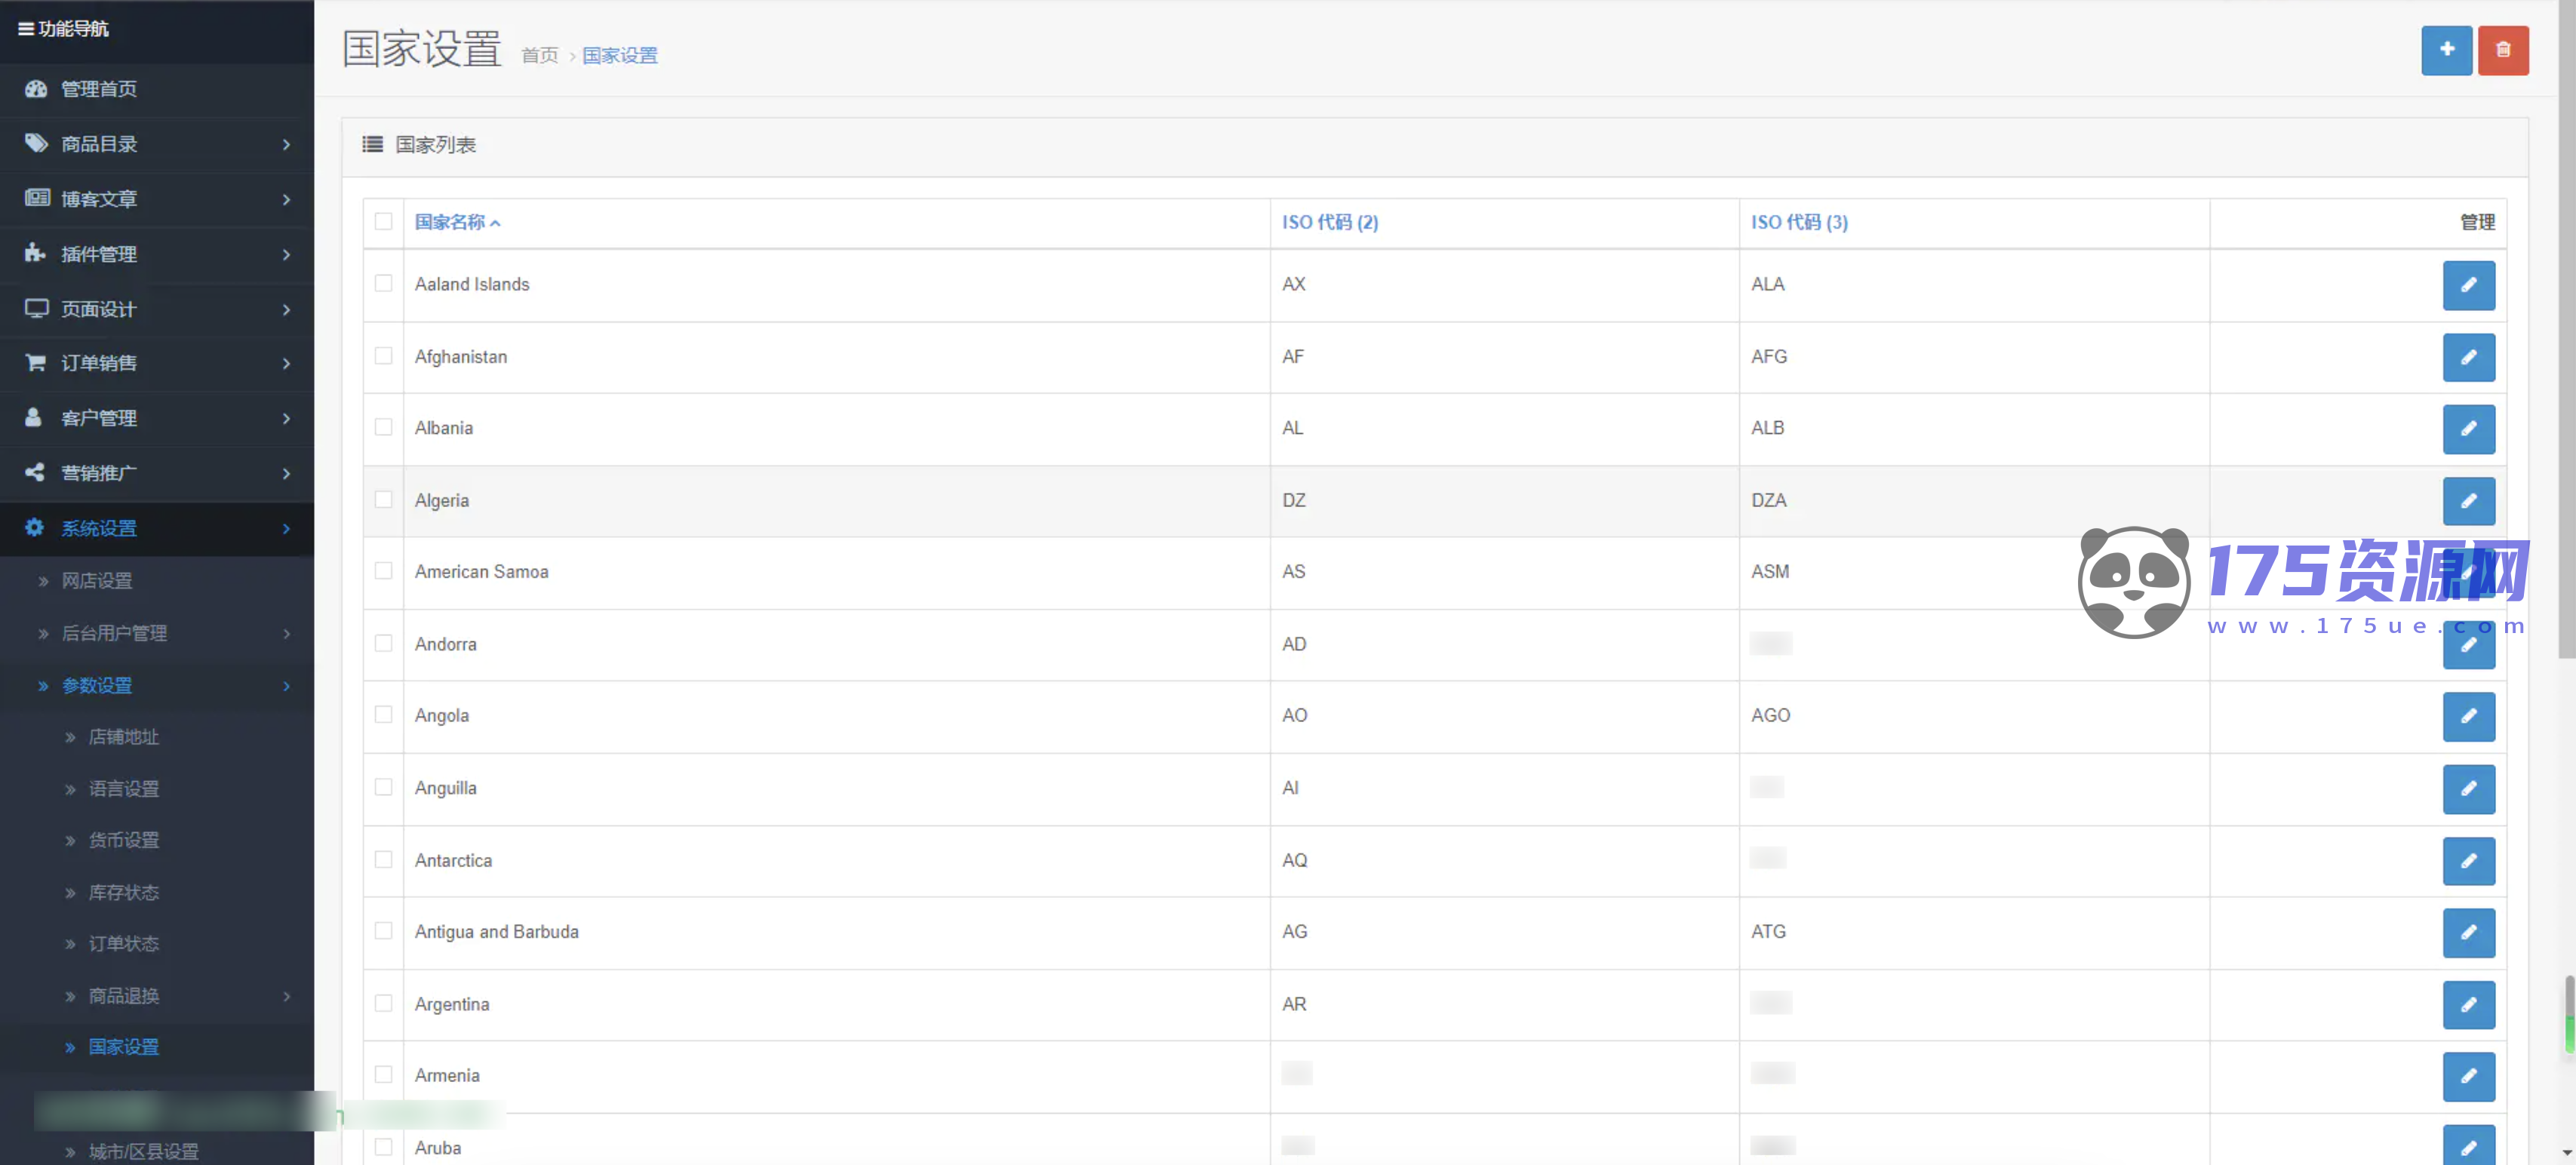Check the Afghanistan row checkbox
2576x1165 pixels.
pyautogui.click(x=383, y=355)
